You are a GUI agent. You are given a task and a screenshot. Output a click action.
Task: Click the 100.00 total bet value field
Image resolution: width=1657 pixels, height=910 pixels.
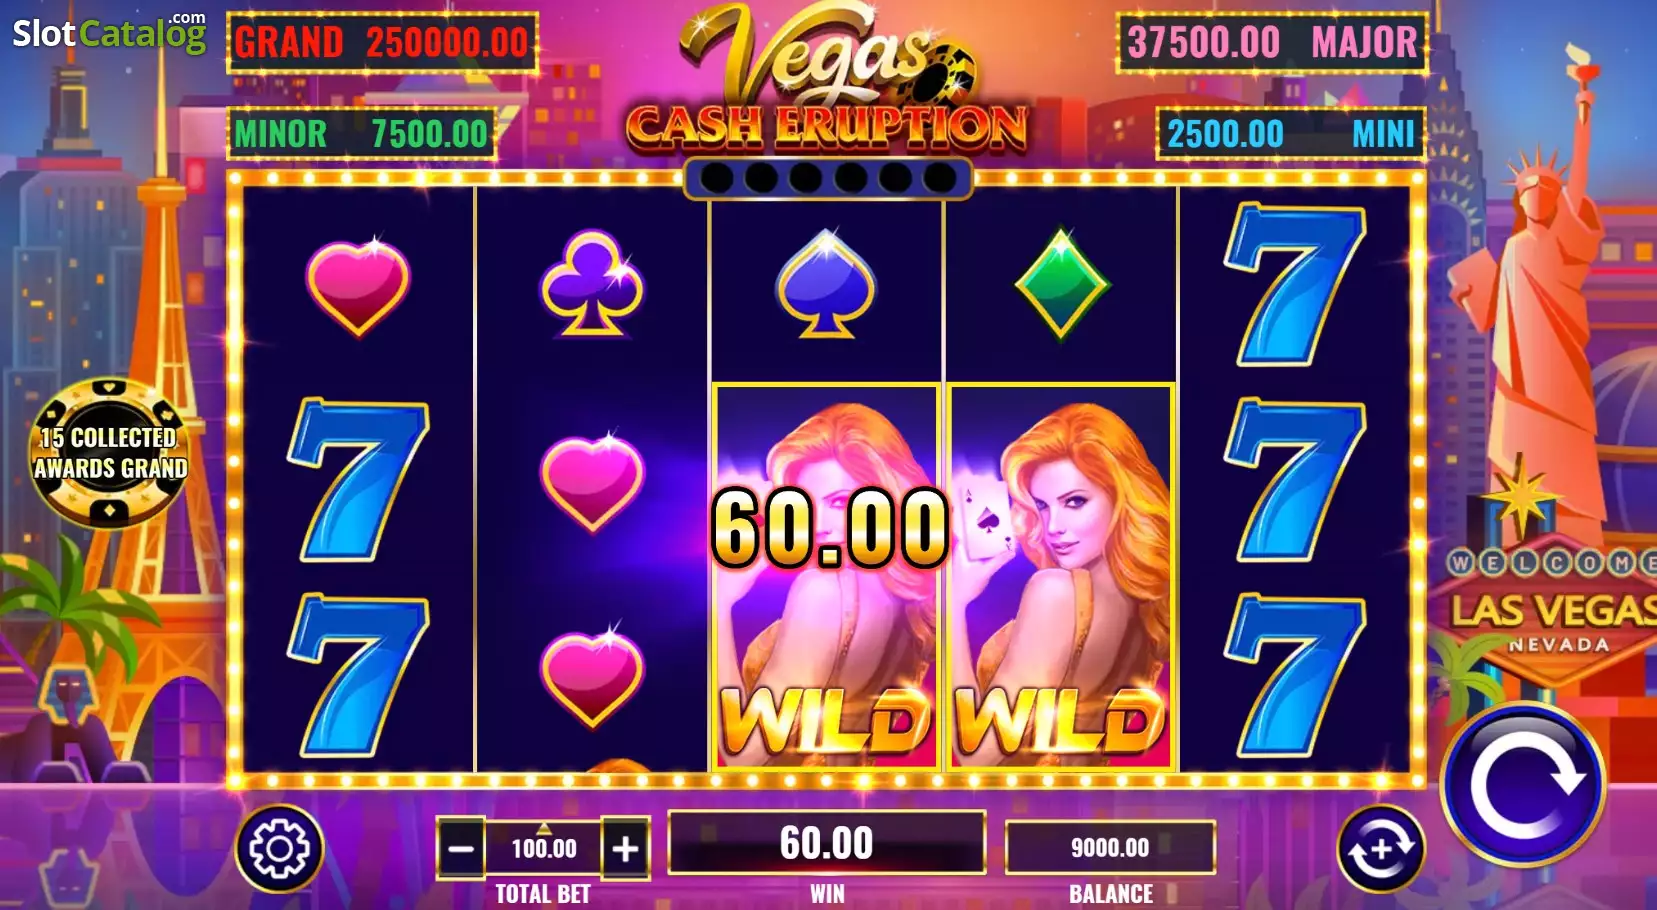[x=544, y=849]
